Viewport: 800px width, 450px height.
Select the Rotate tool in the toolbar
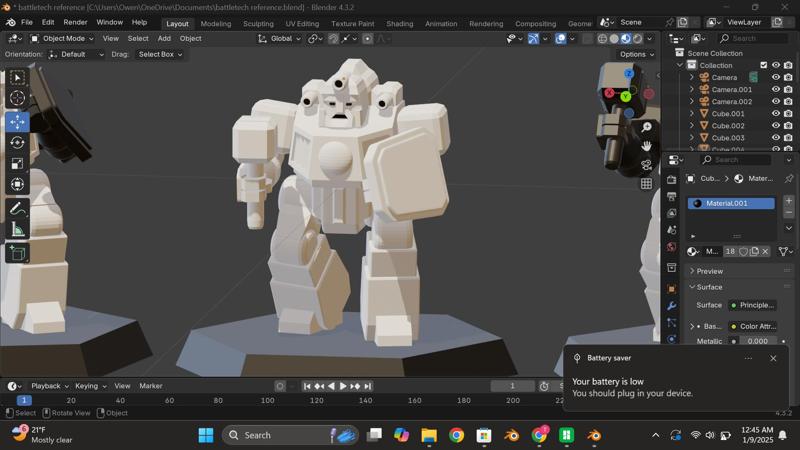point(17,142)
